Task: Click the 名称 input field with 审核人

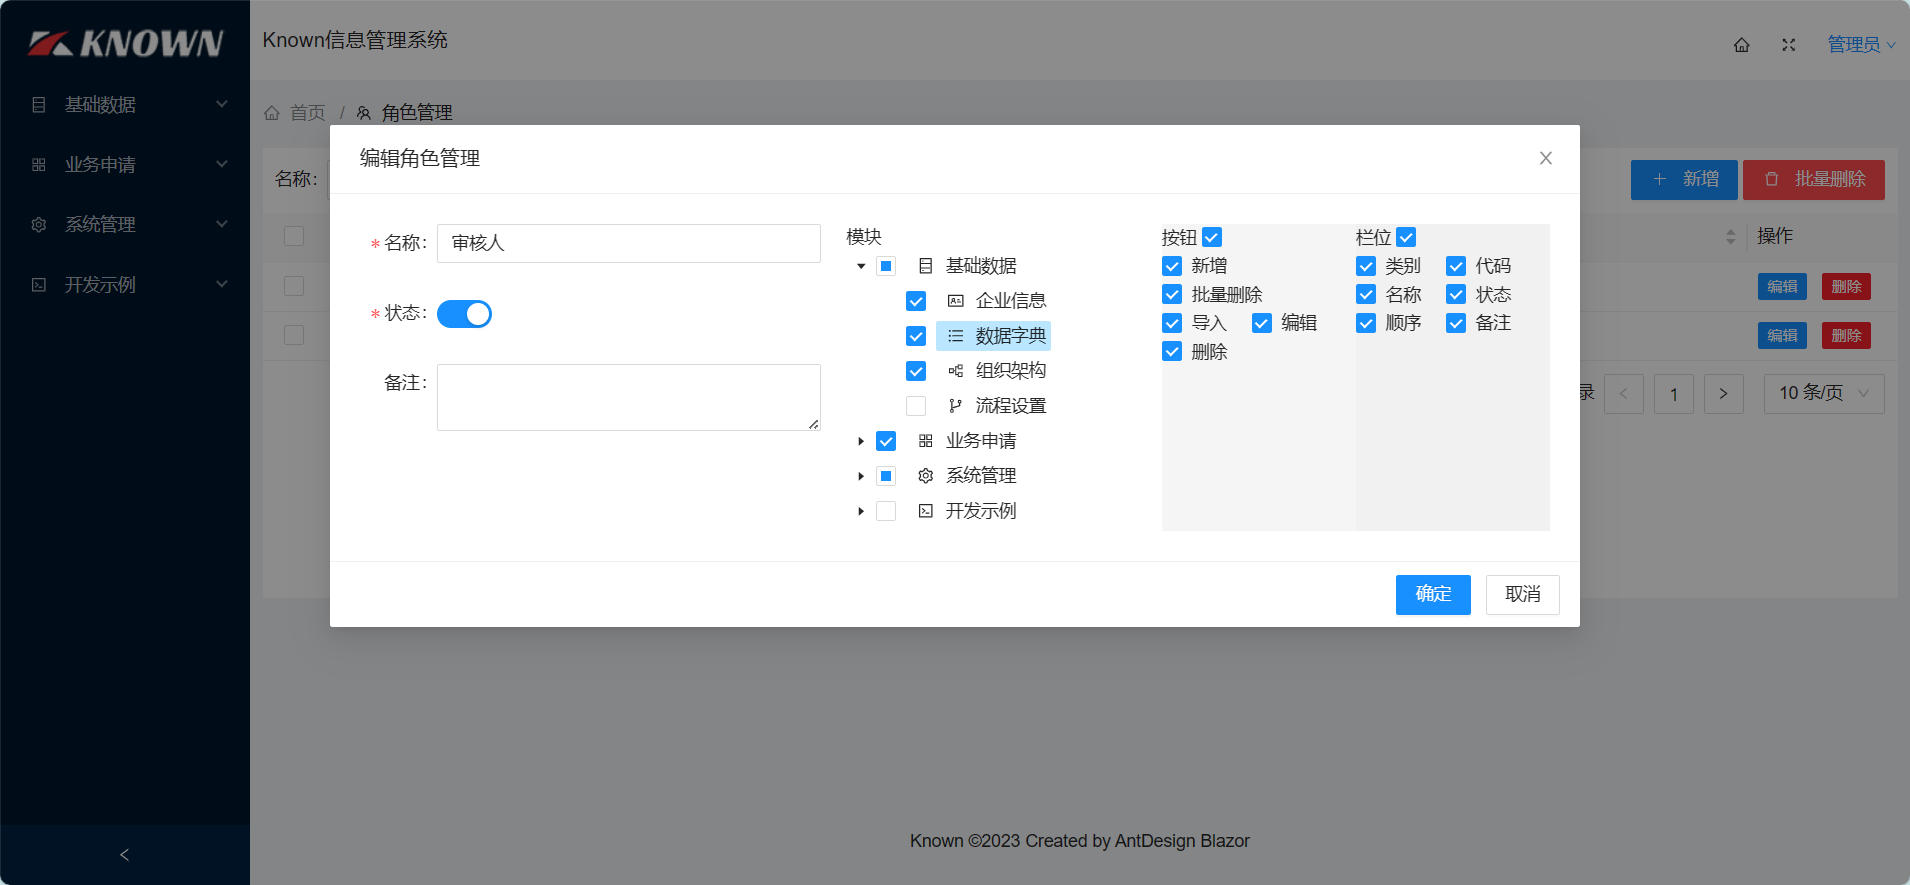Action: tap(629, 243)
